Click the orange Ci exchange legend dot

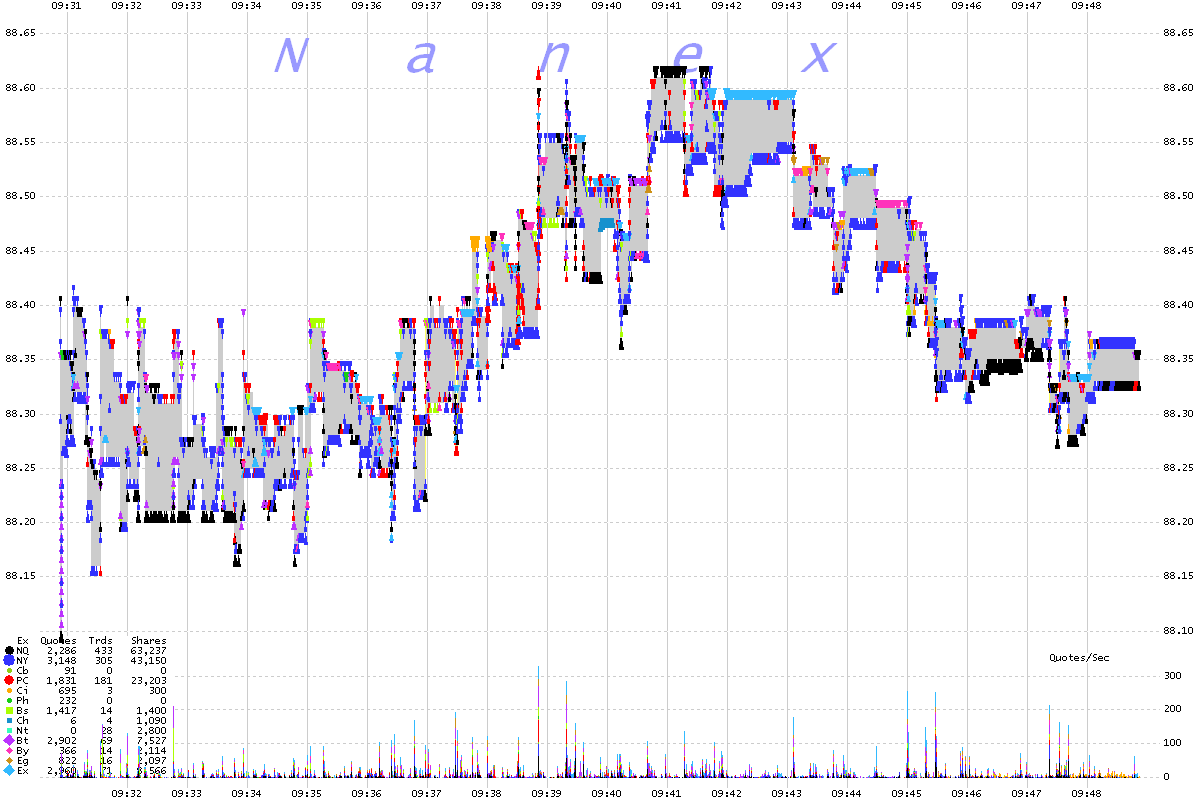(10, 690)
